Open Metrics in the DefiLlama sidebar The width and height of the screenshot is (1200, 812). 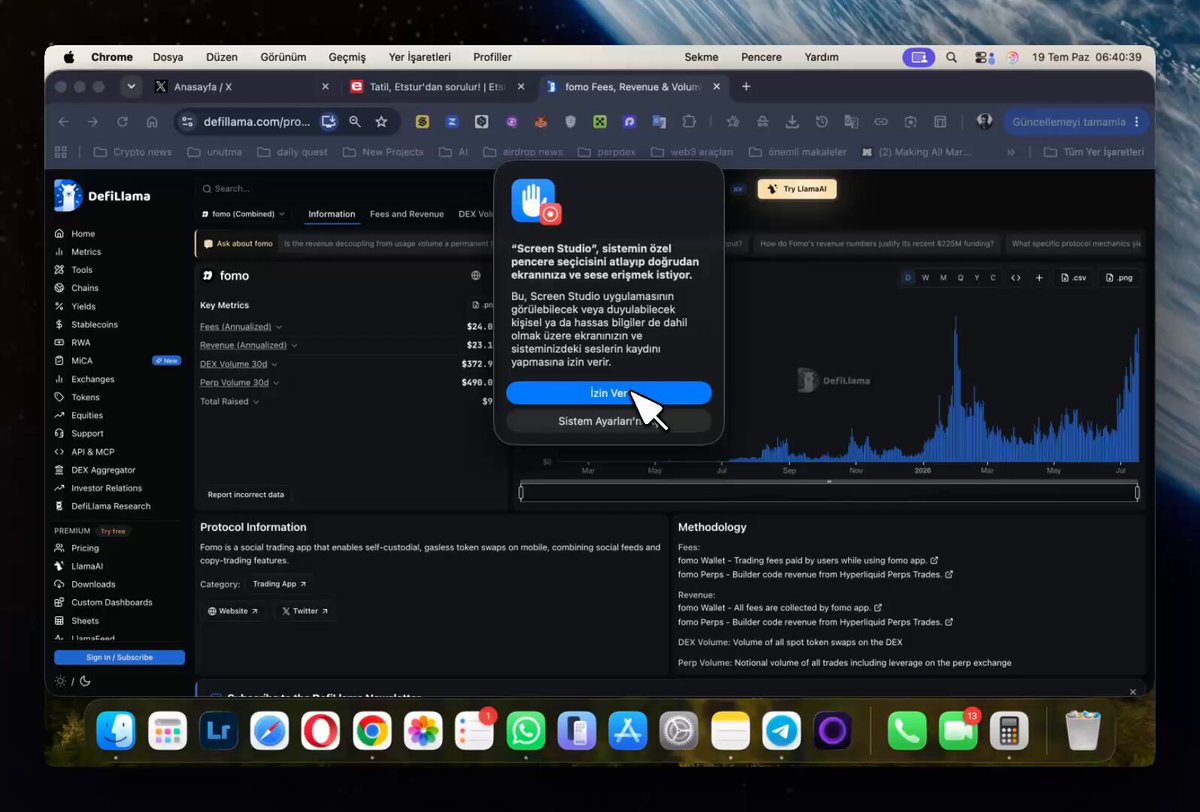(x=86, y=252)
